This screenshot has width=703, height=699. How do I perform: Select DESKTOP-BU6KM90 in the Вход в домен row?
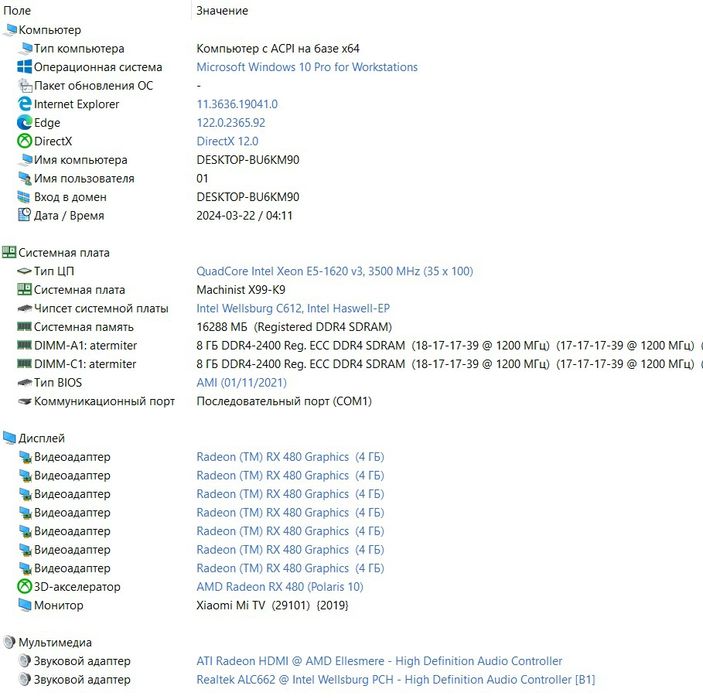248,197
